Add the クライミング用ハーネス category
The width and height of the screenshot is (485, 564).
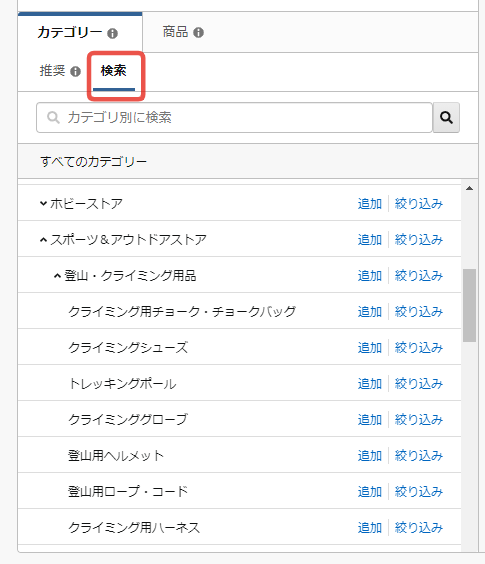click(370, 528)
